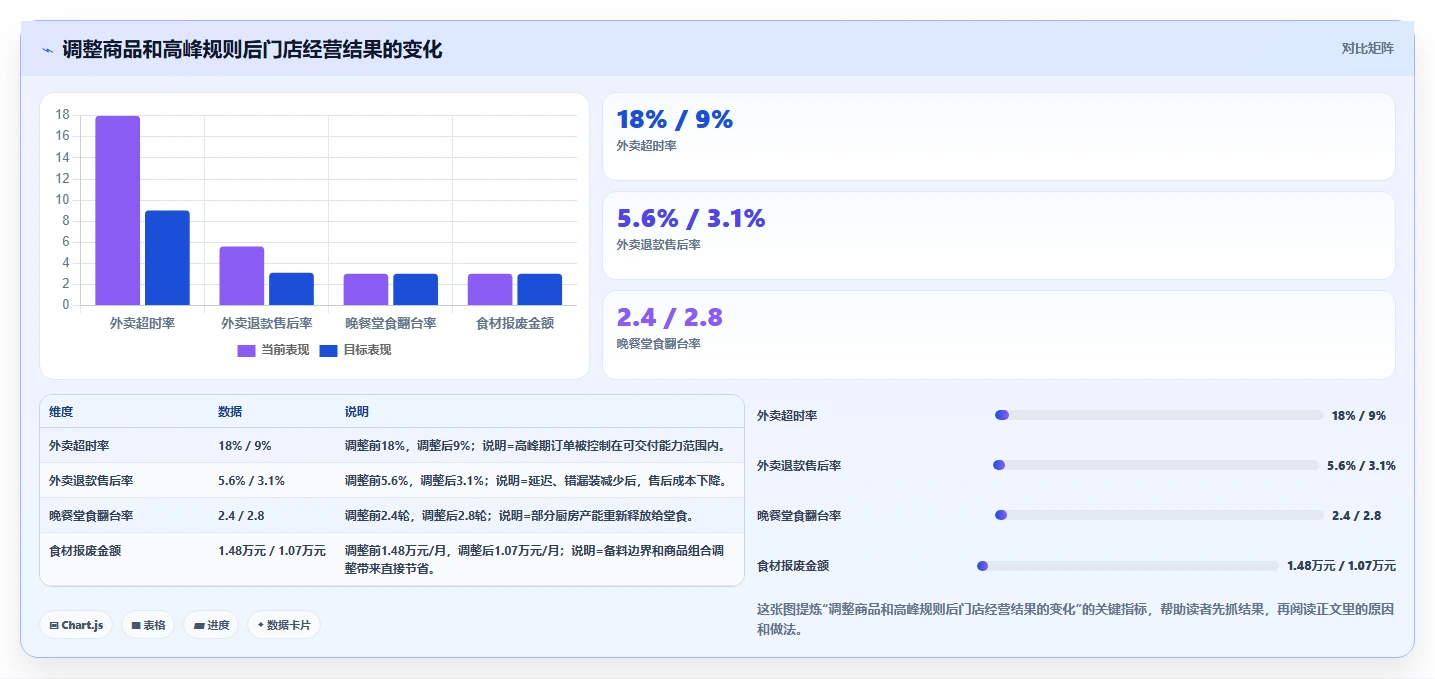Toggle the 当前表现 legend item

pos(273,350)
